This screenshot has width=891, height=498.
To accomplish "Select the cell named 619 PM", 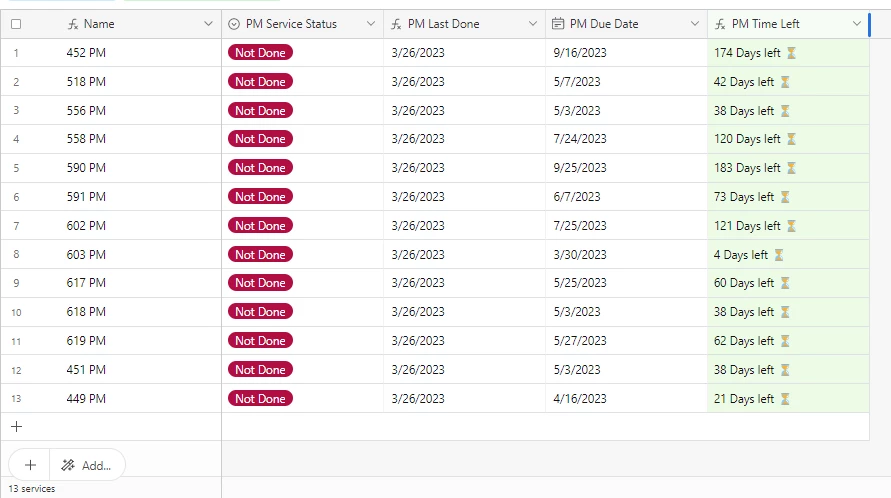I will tap(86, 341).
